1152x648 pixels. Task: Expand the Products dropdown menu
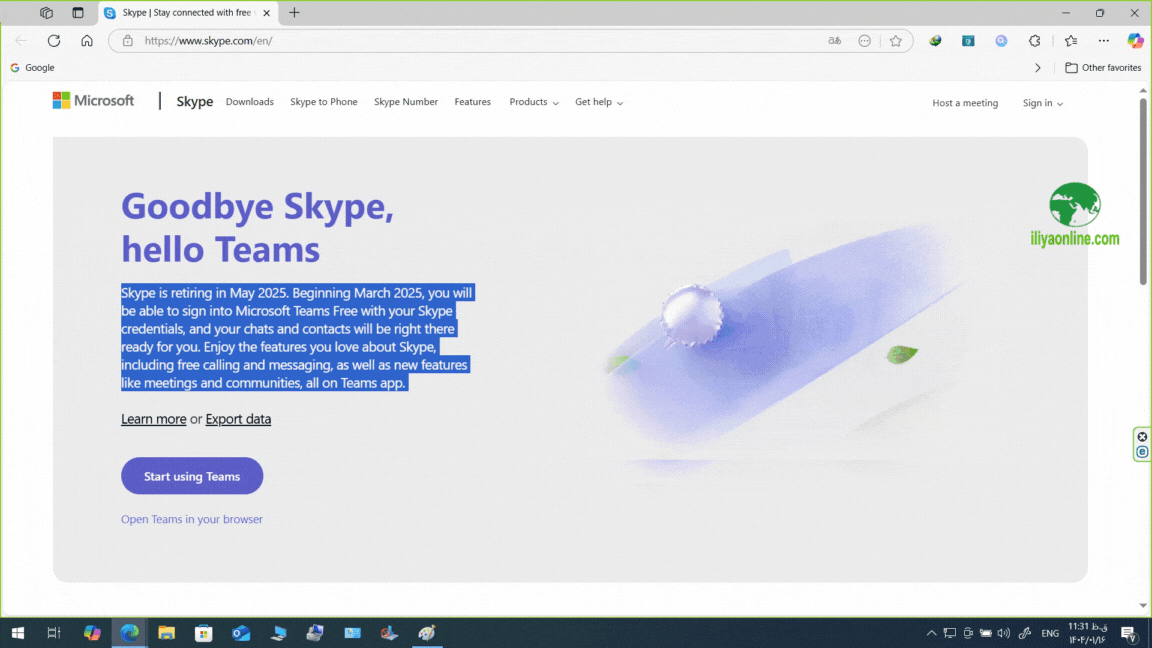tap(533, 102)
